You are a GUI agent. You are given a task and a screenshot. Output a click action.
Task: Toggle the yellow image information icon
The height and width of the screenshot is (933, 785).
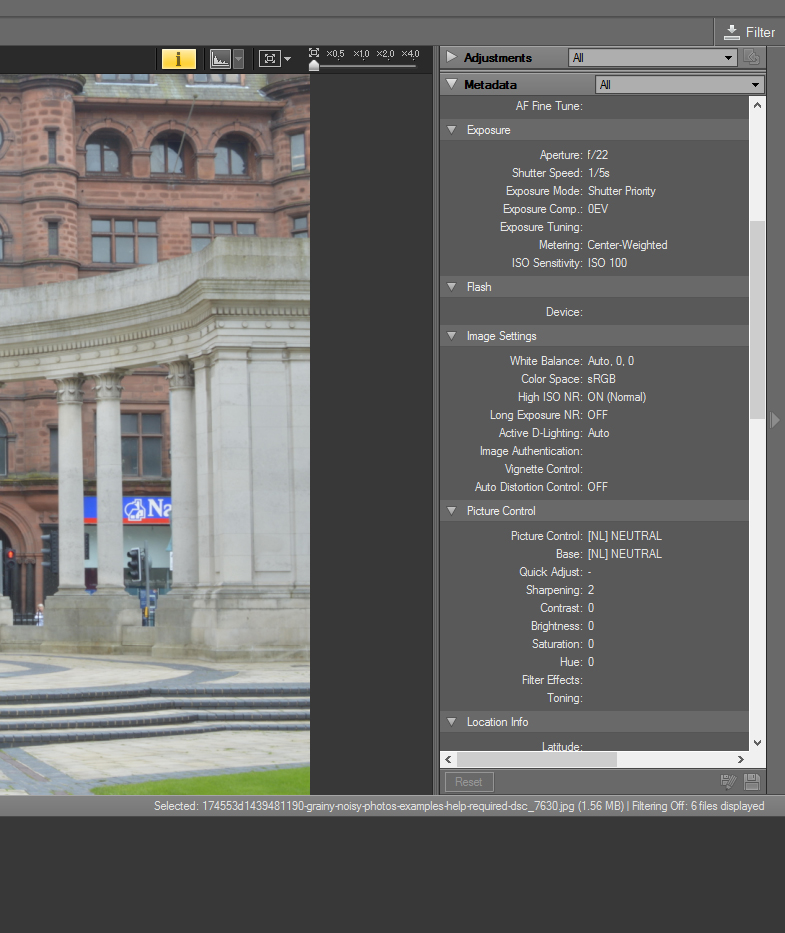[x=178, y=59]
